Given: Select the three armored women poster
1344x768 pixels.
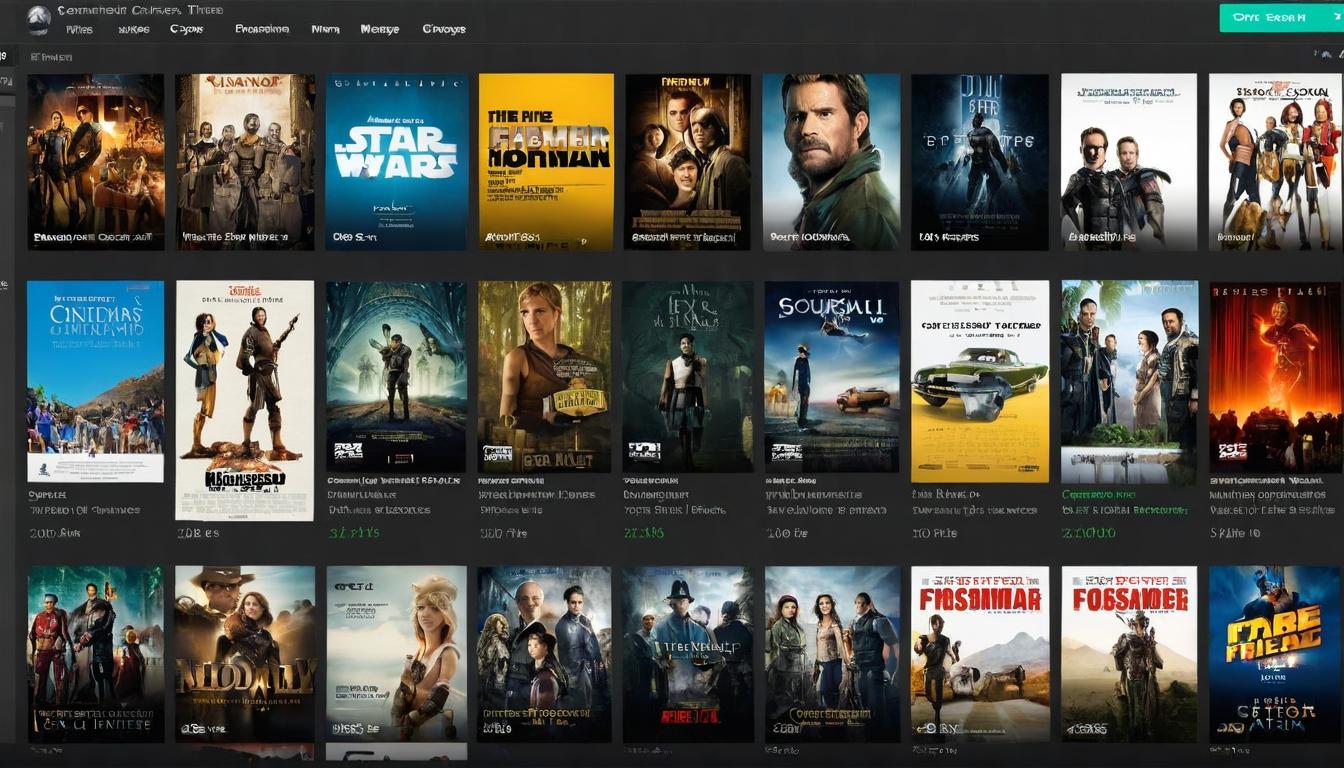Looking at the screenshot, I should (832, 654).
